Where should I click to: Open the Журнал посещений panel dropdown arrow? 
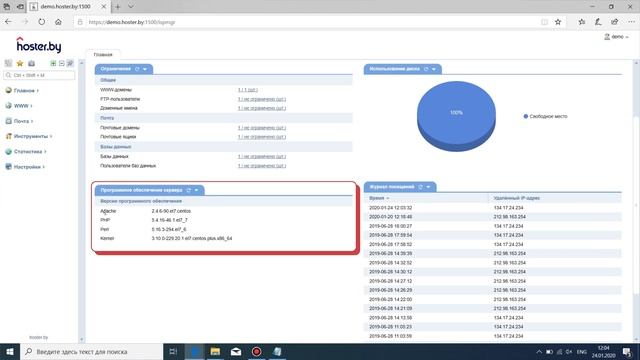[x=428, y=187]
